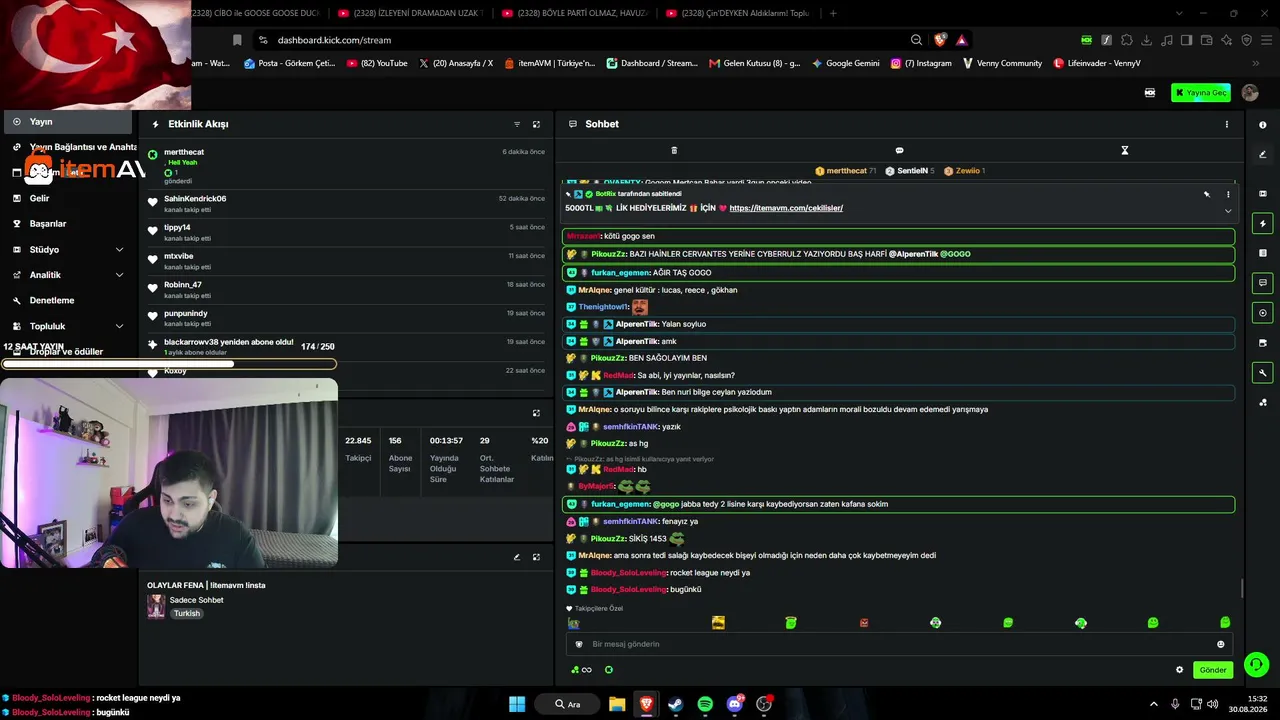Screen dimensions: 1280x720
Task: Click the emoji picker in message box
Action: (1220, 644)
